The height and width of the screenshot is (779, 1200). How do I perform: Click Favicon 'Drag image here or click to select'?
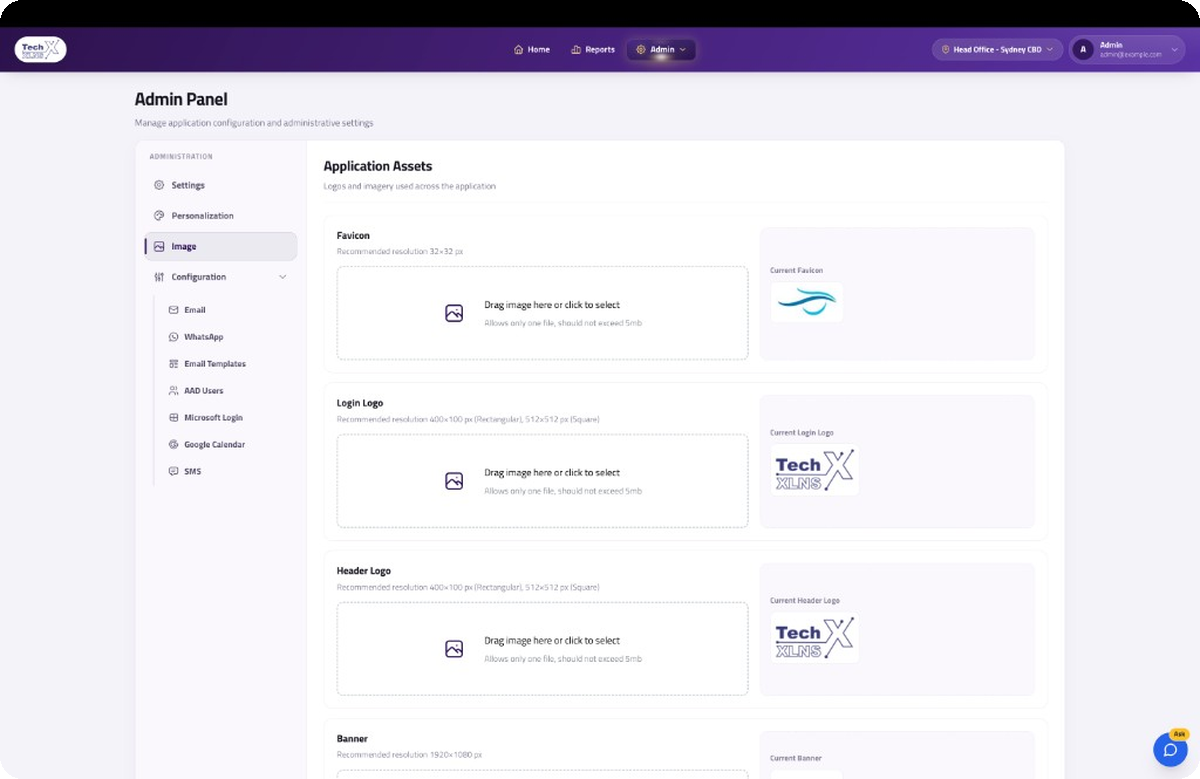[552, 305]
